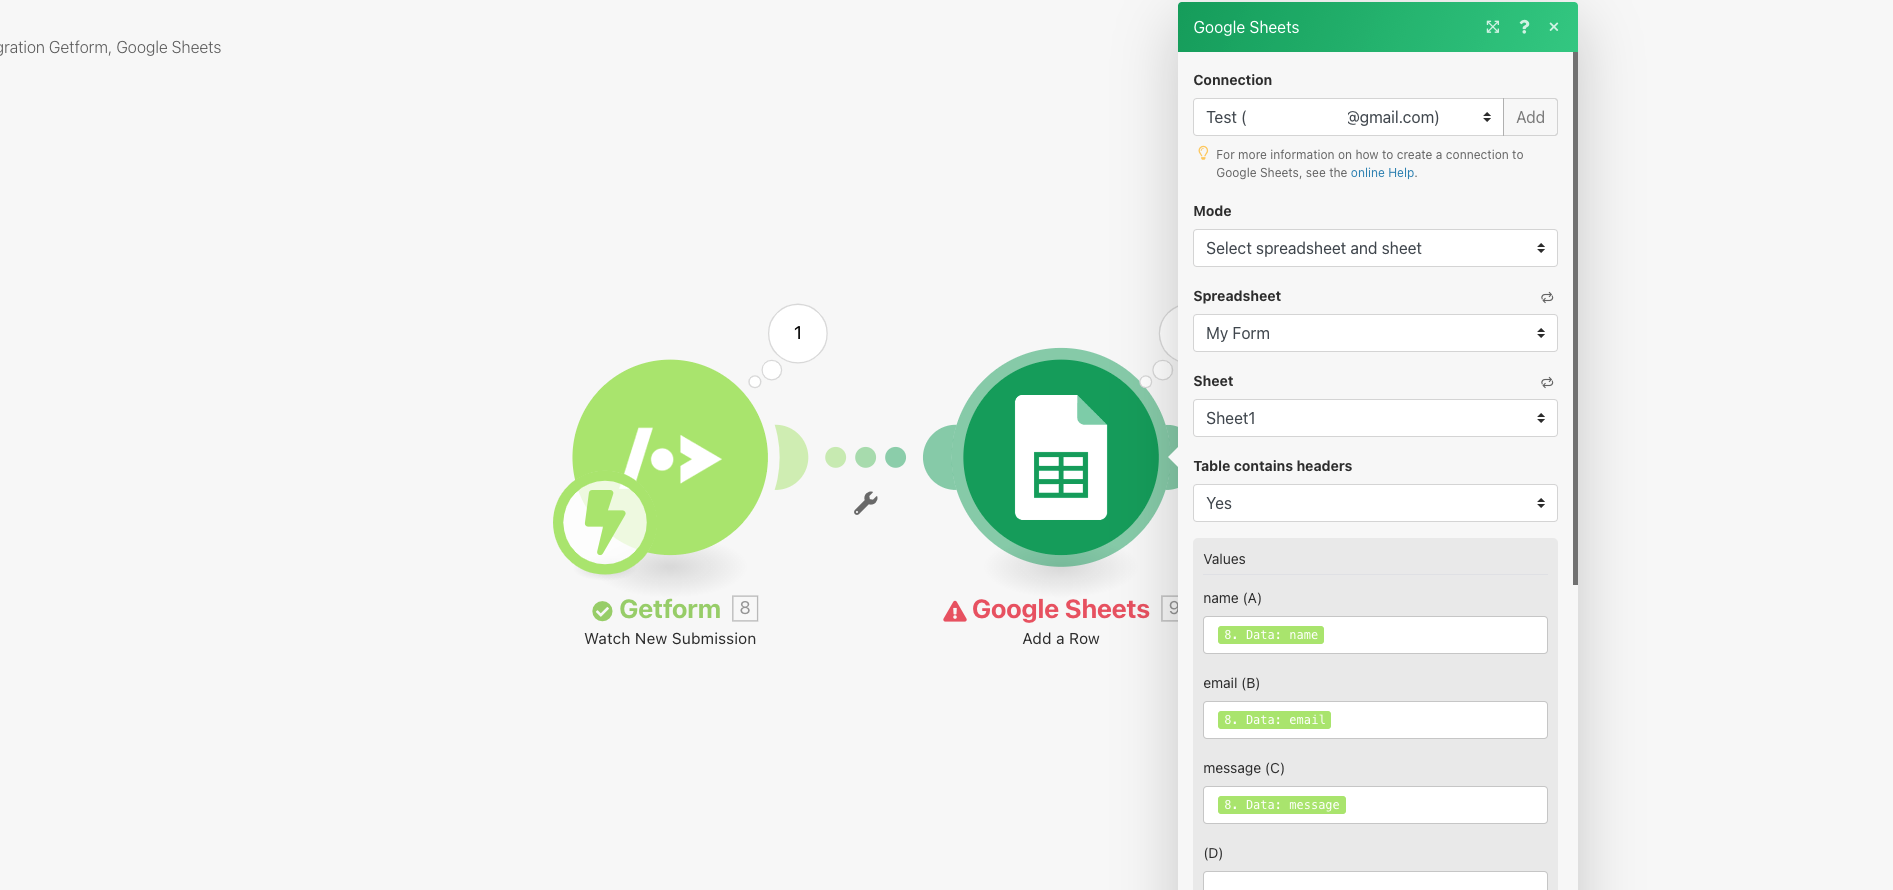Click the 'Add a Row' label
Image resolution: width=1893 pixels, height=890 pixels.
[x=1061, y=639]
